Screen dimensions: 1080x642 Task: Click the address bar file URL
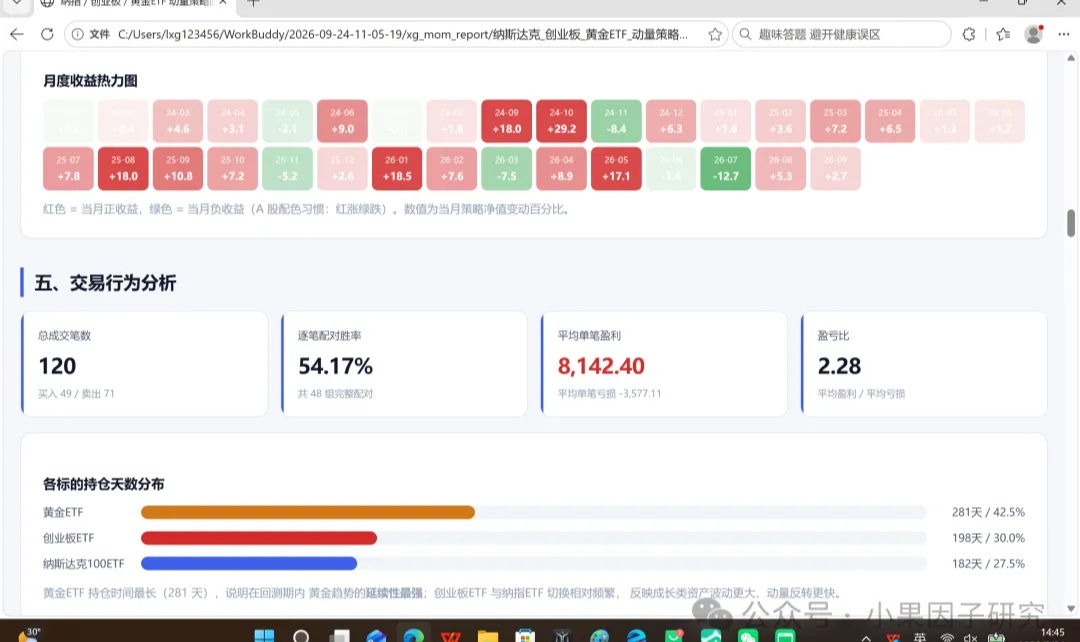point(402,34)
